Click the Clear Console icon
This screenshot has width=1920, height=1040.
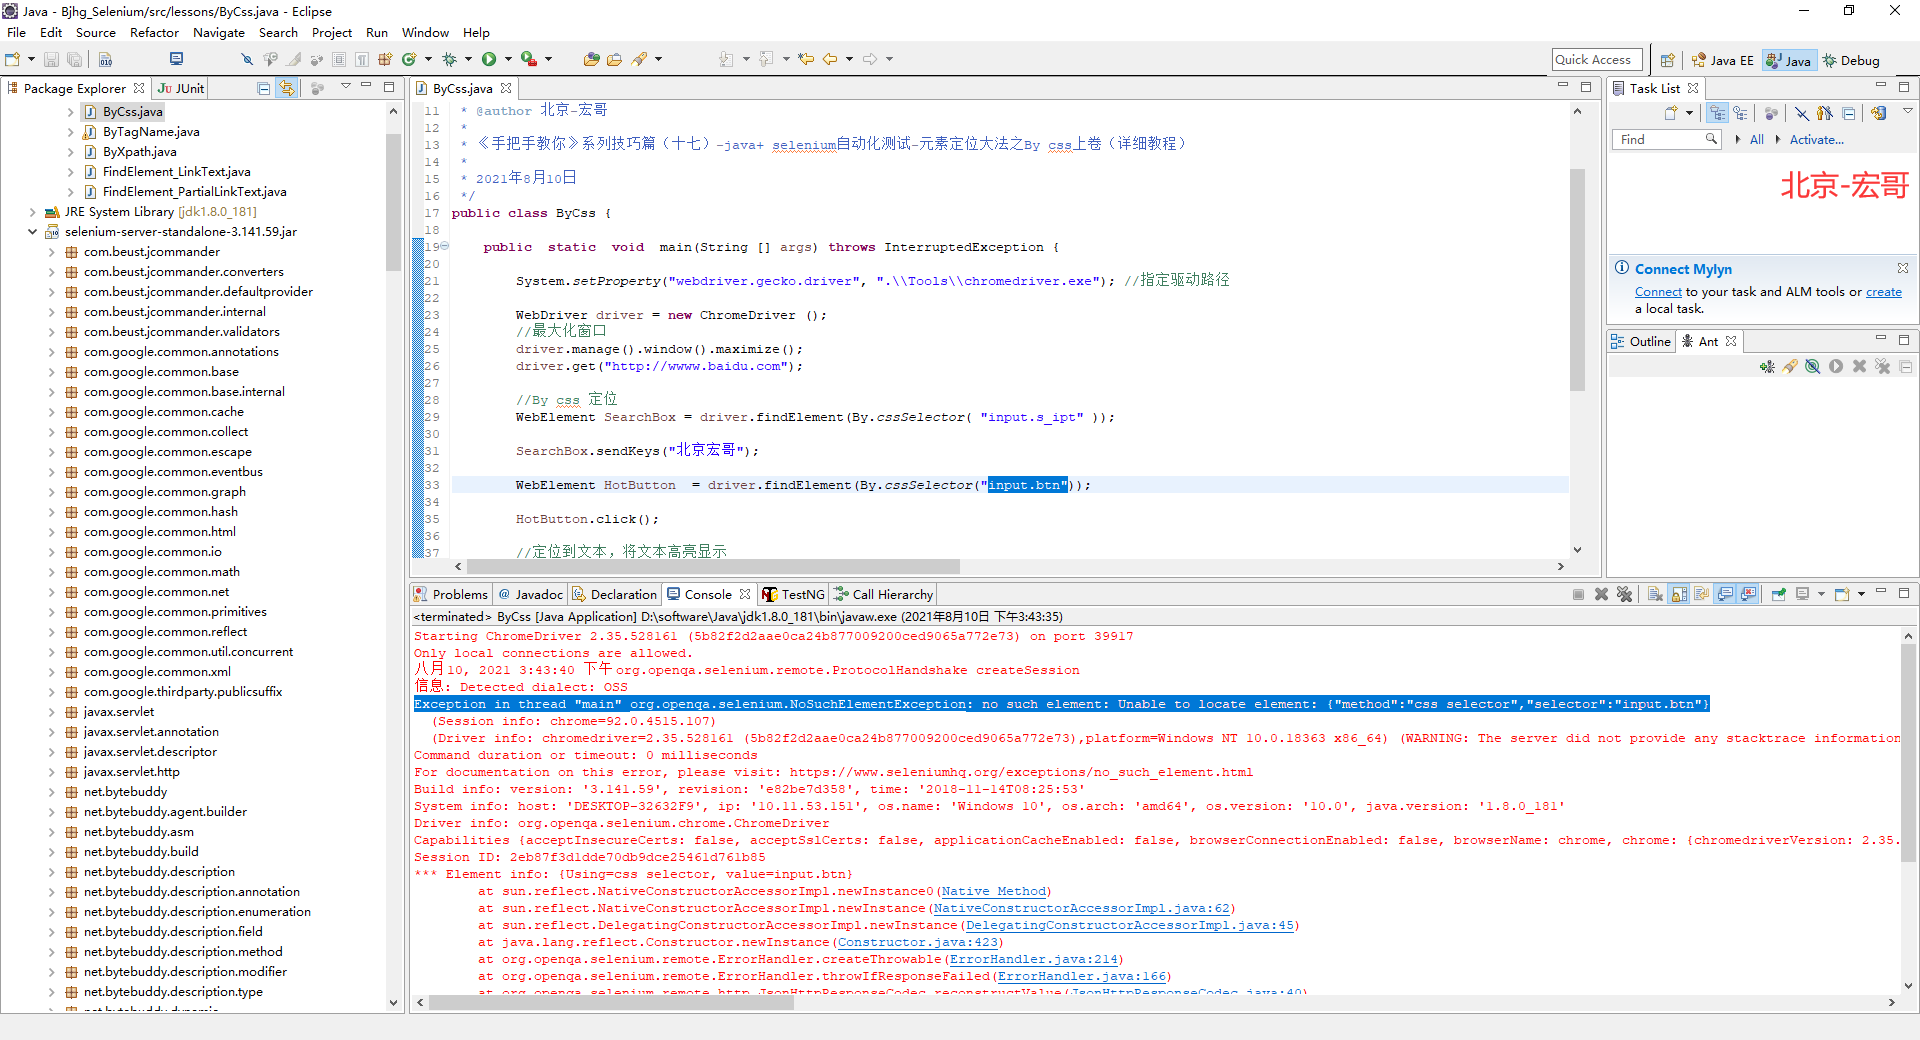pyautogui.click(x=1655, y=595)
